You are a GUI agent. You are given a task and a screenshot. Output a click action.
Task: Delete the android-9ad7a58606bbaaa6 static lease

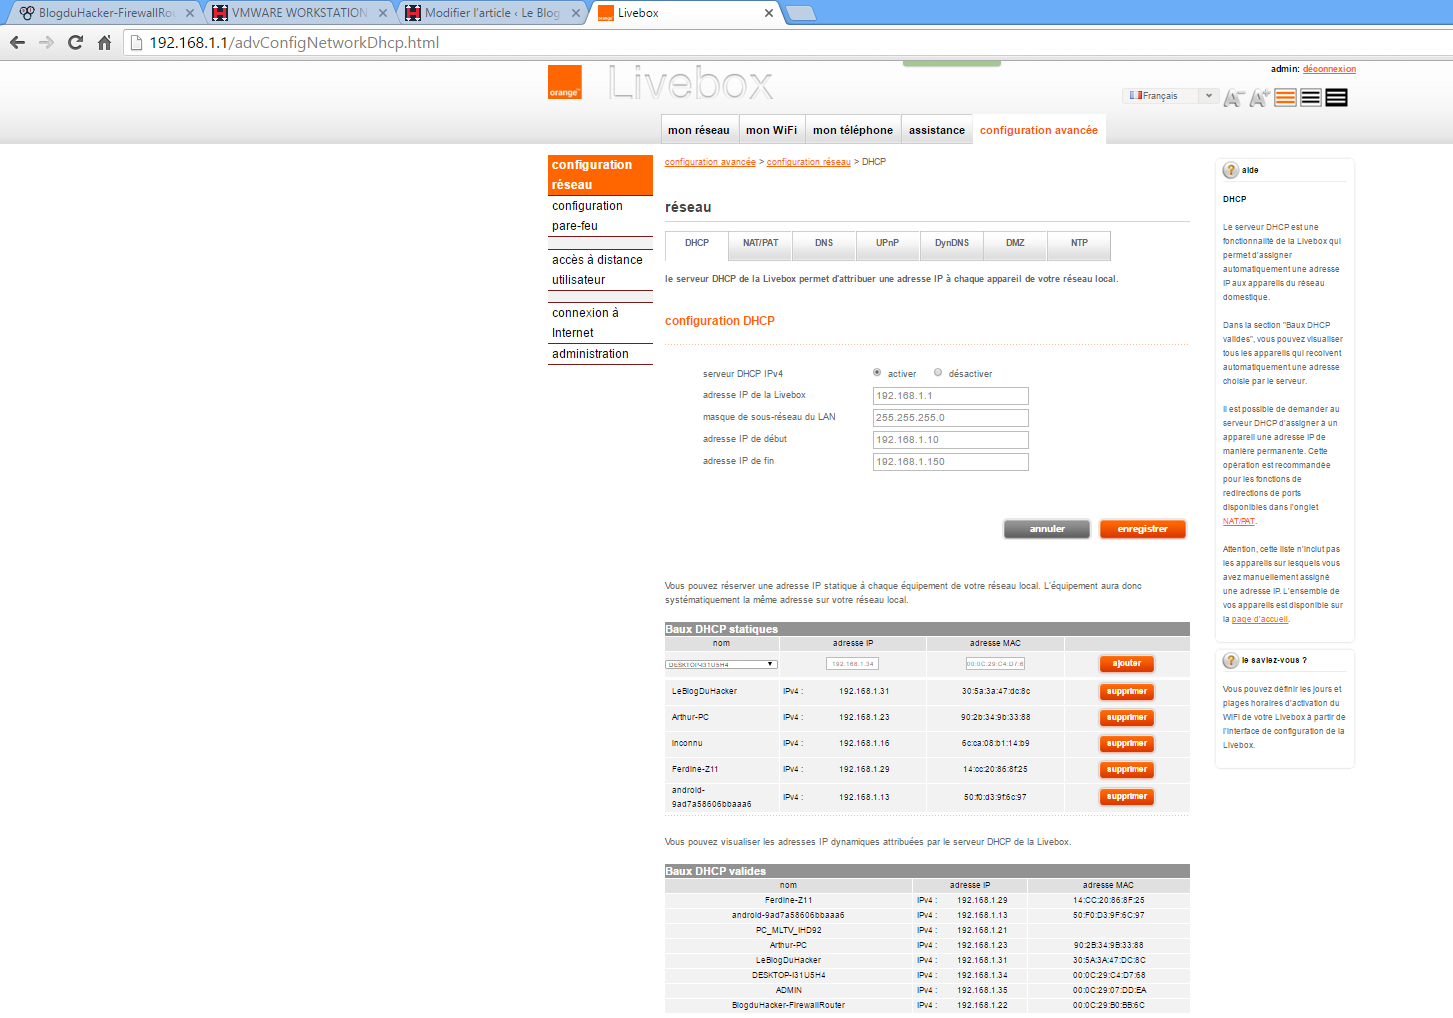point(1127,796)
